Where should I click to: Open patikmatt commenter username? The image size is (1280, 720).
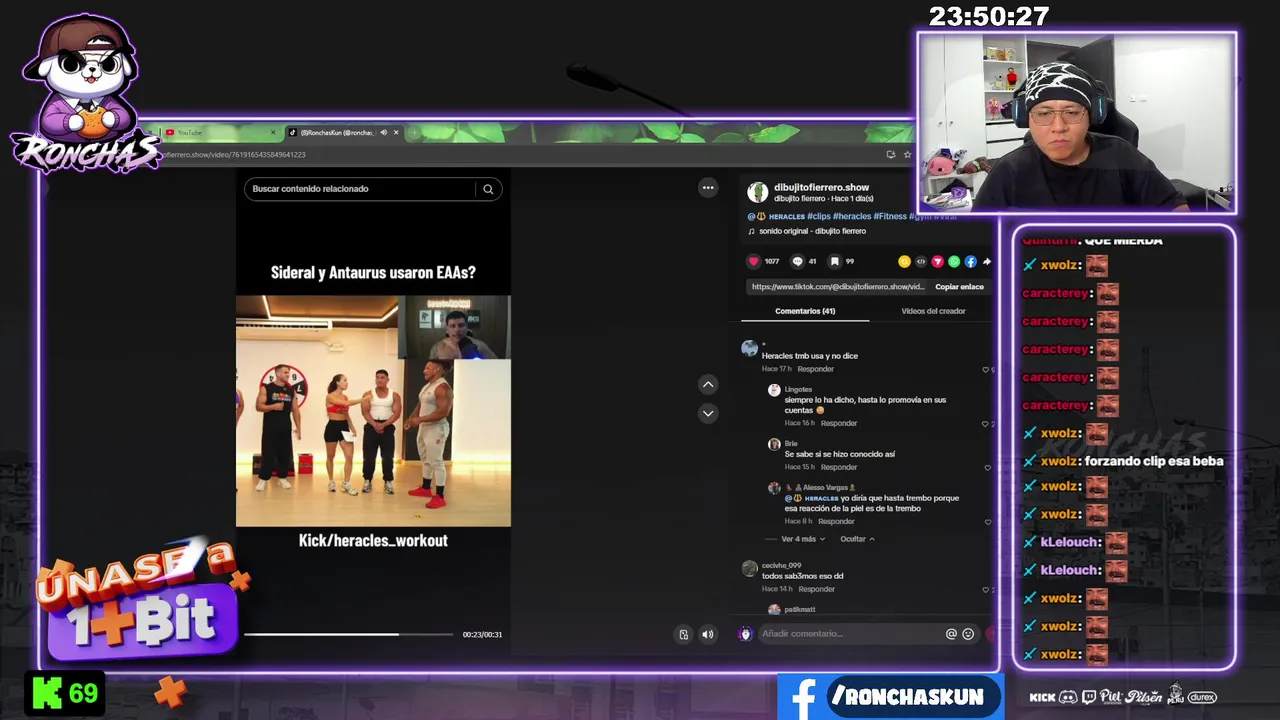[799, 609]
